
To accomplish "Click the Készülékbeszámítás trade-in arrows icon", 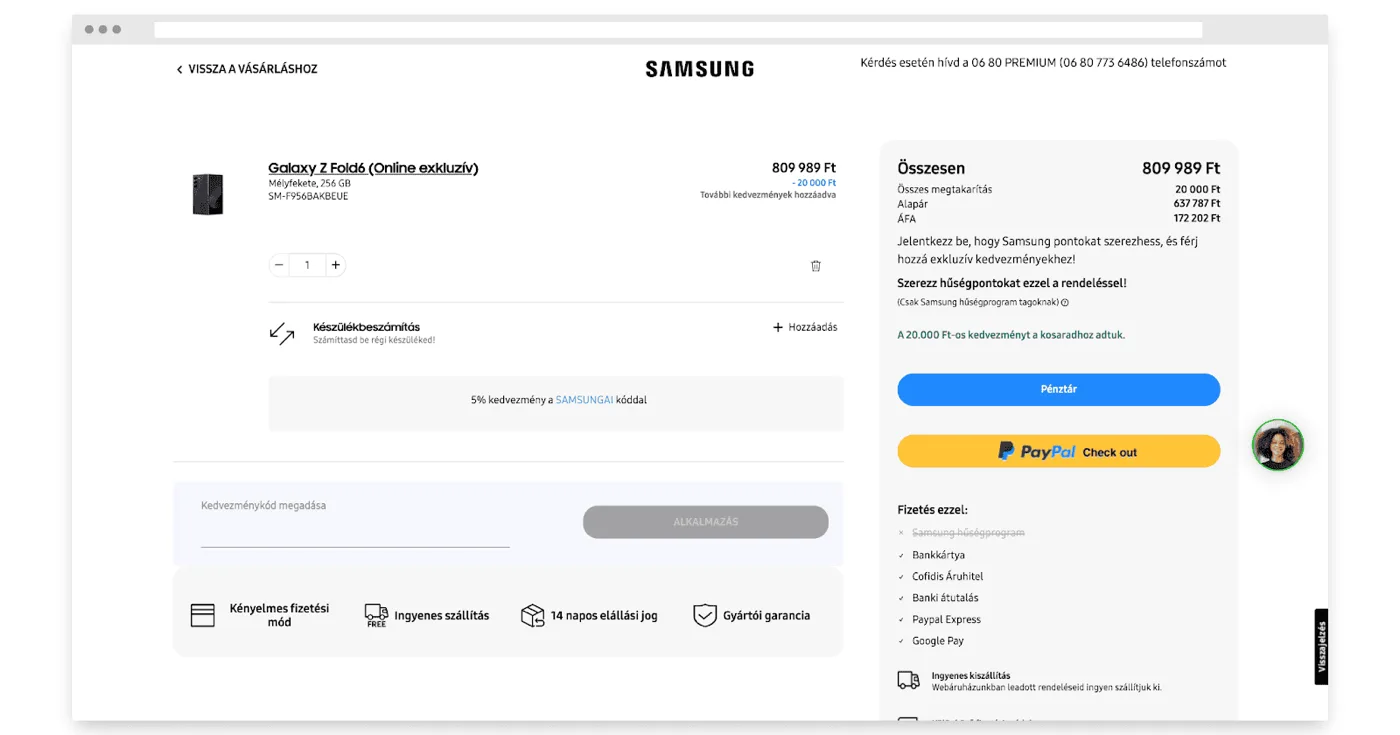I will 282,333.
